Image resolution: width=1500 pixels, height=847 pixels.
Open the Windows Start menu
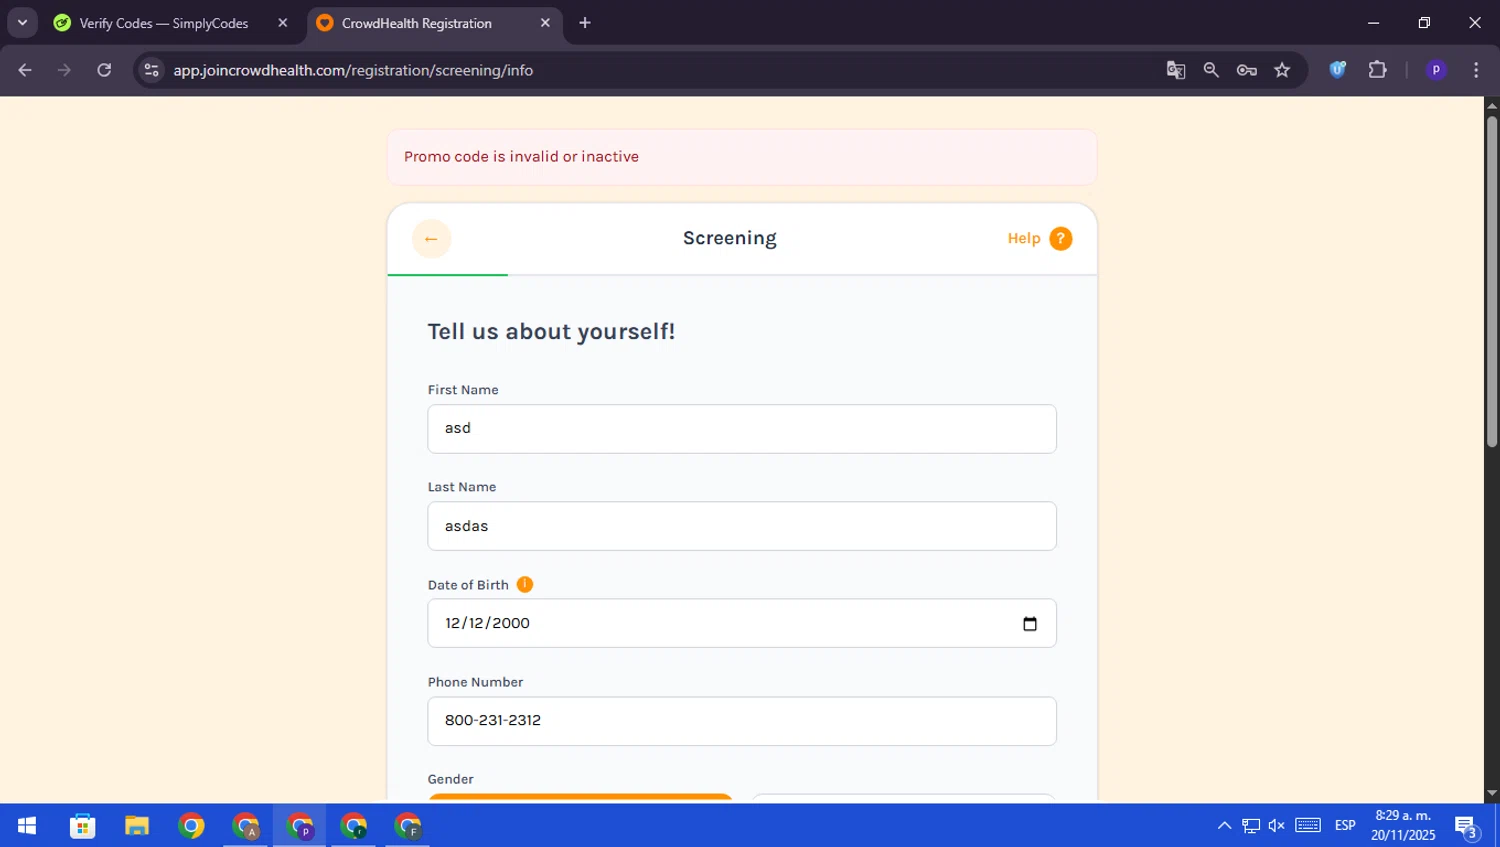point(27,826)
